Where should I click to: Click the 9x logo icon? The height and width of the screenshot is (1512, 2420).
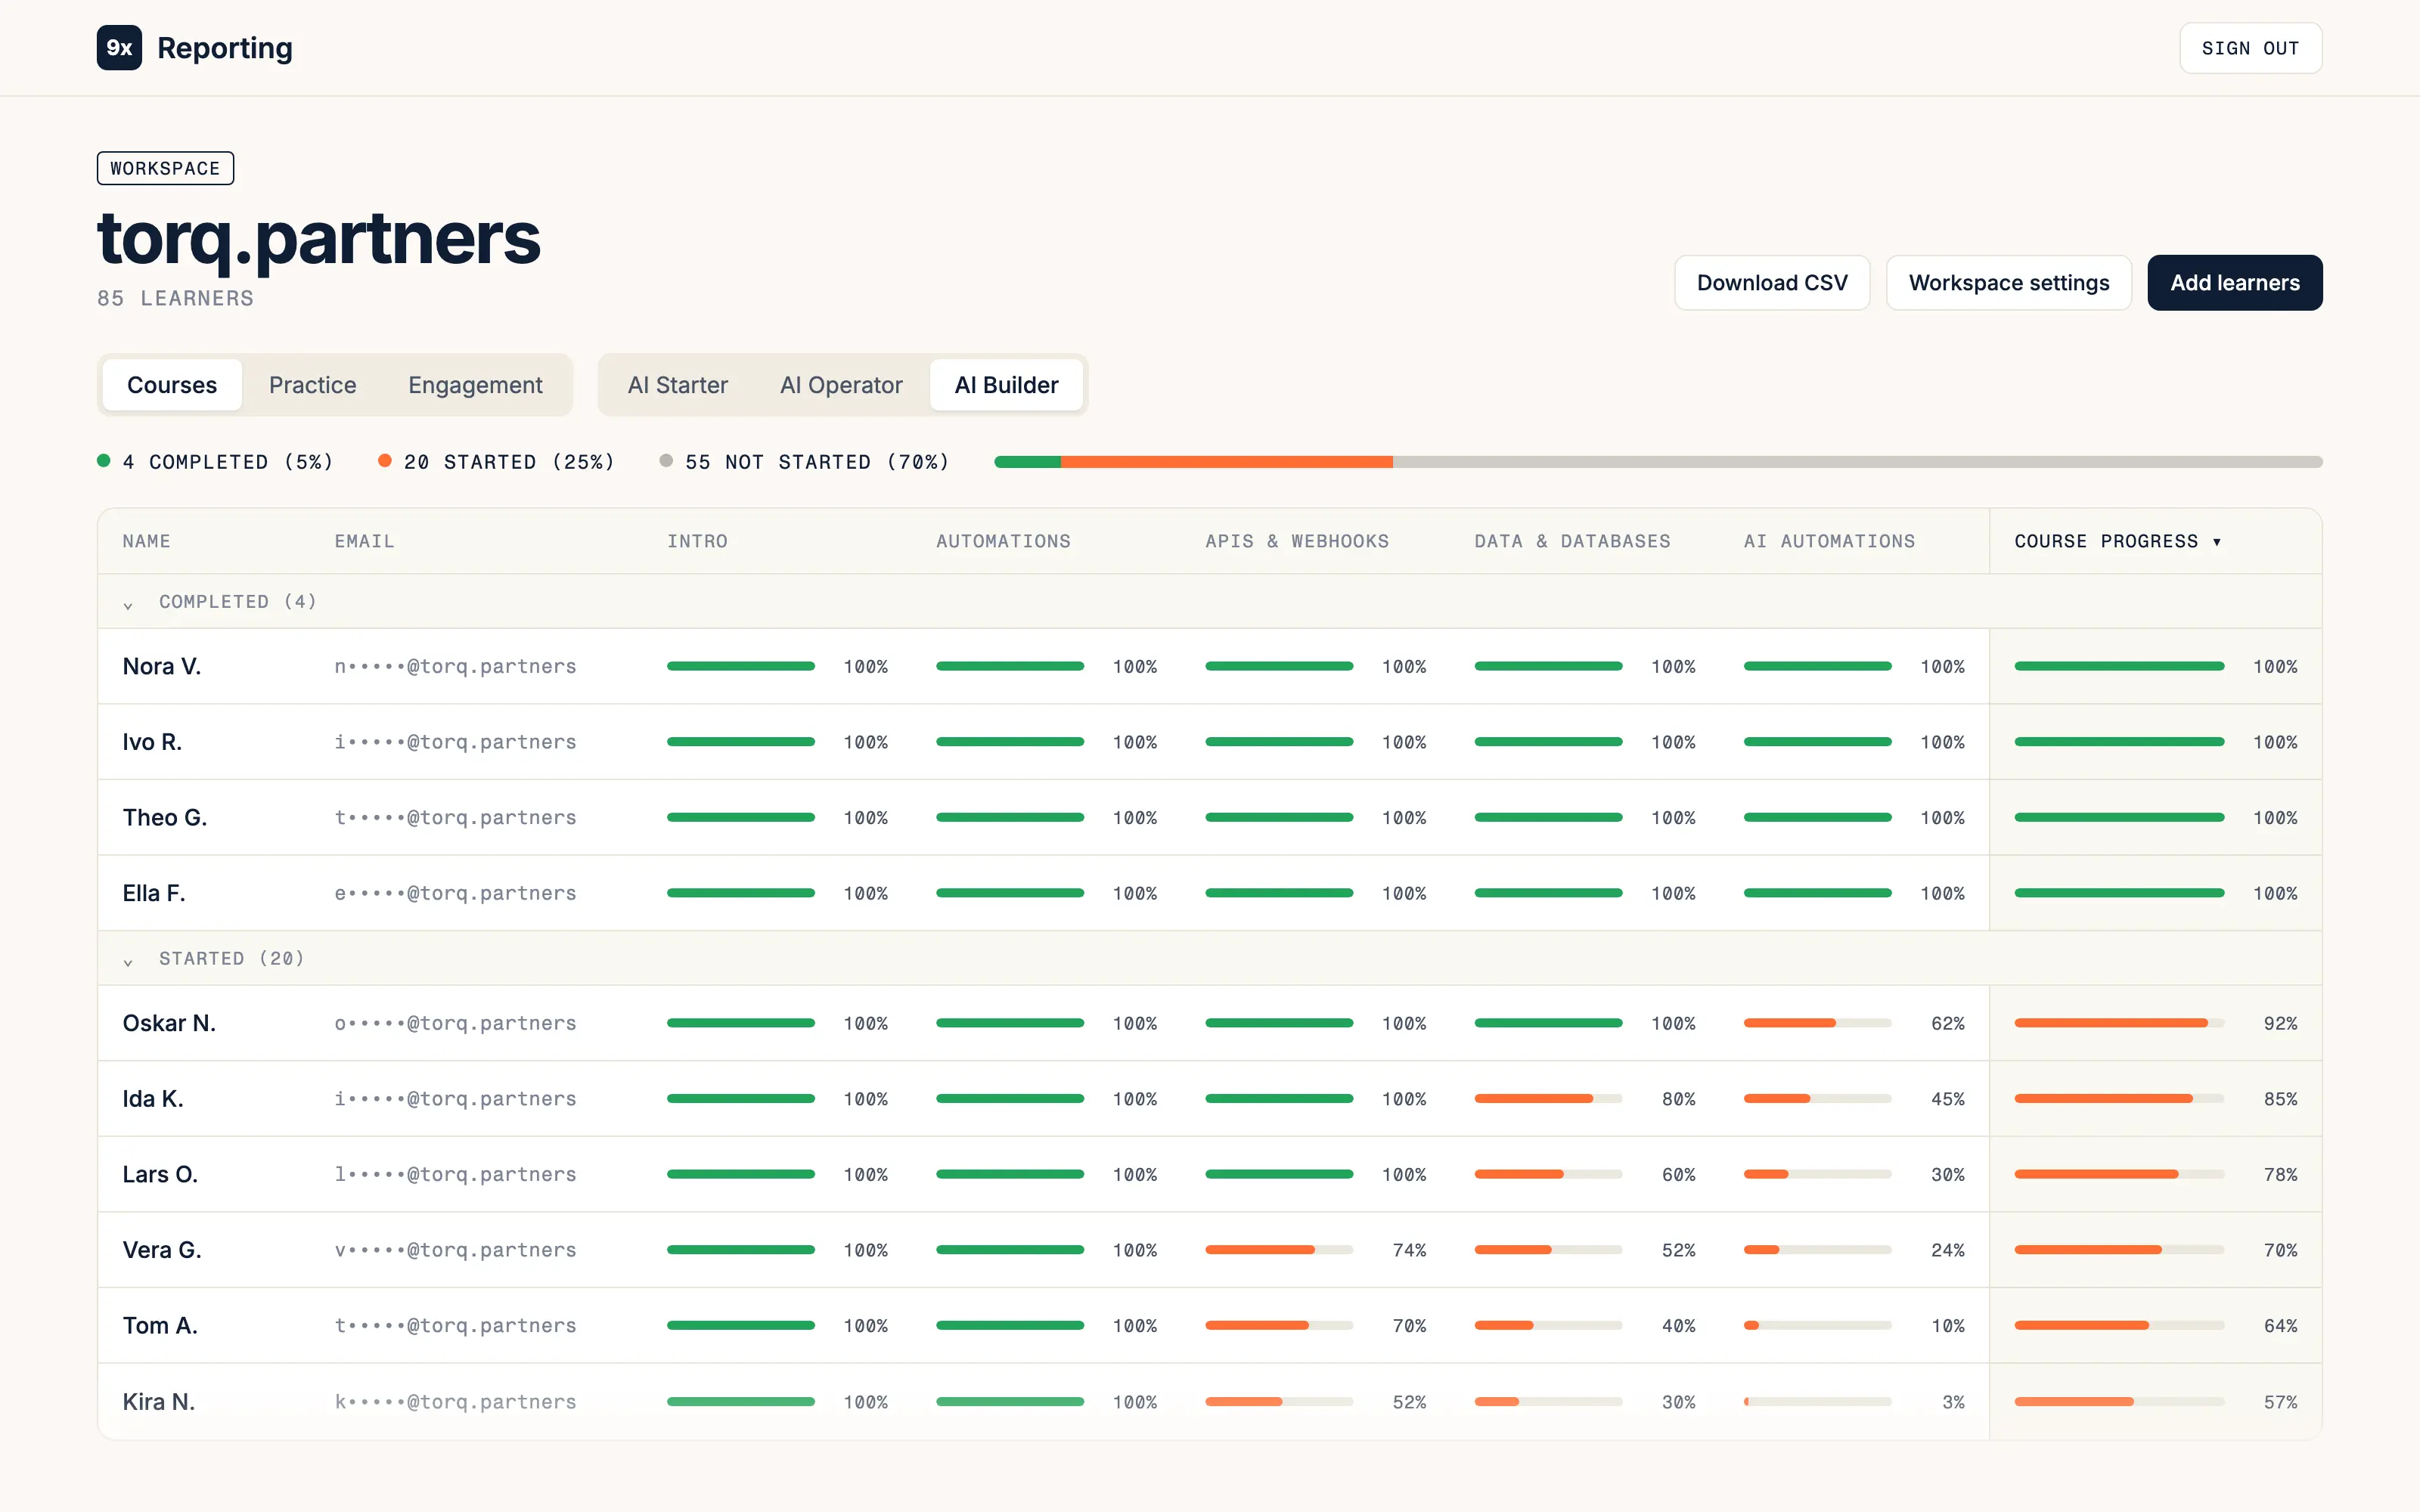(119, 48)
